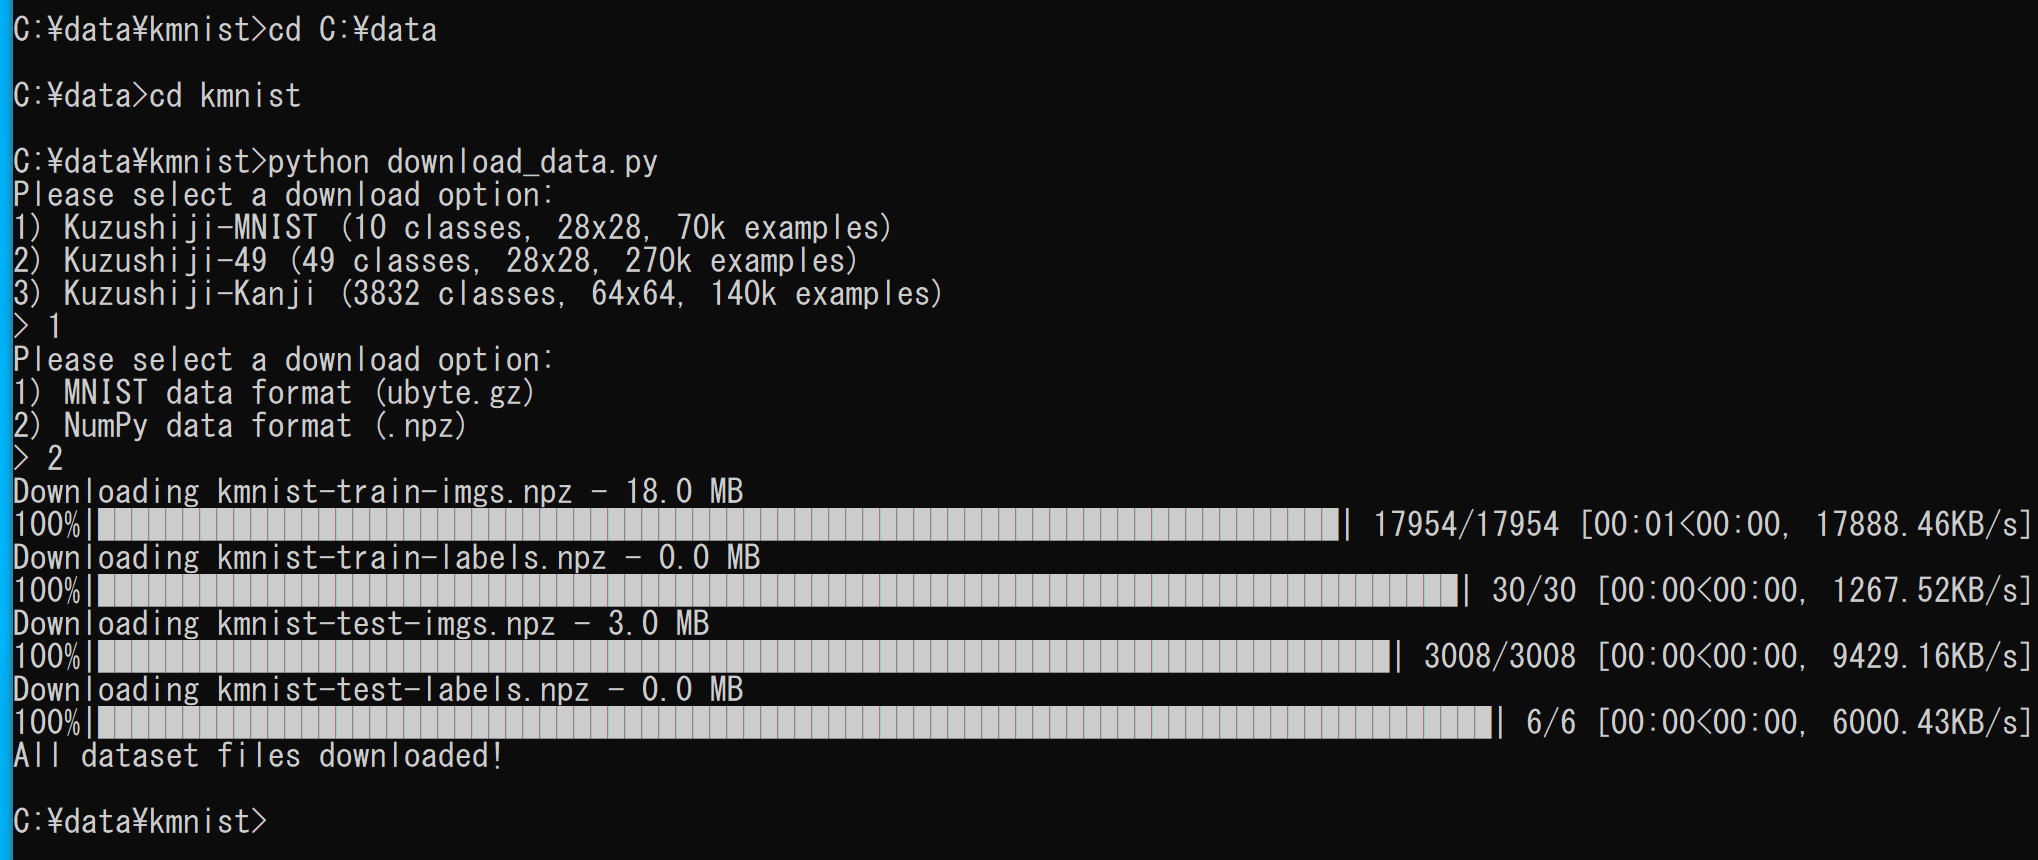Click the kmnist-train-imgs.npz download progress bar
The height and width of the screenshot is (860, 2038).
718,525
